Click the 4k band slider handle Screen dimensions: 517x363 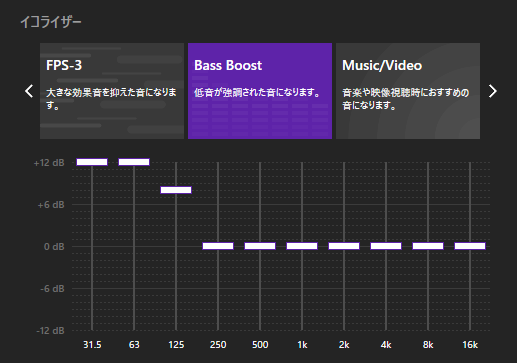[x=386, y=246]
